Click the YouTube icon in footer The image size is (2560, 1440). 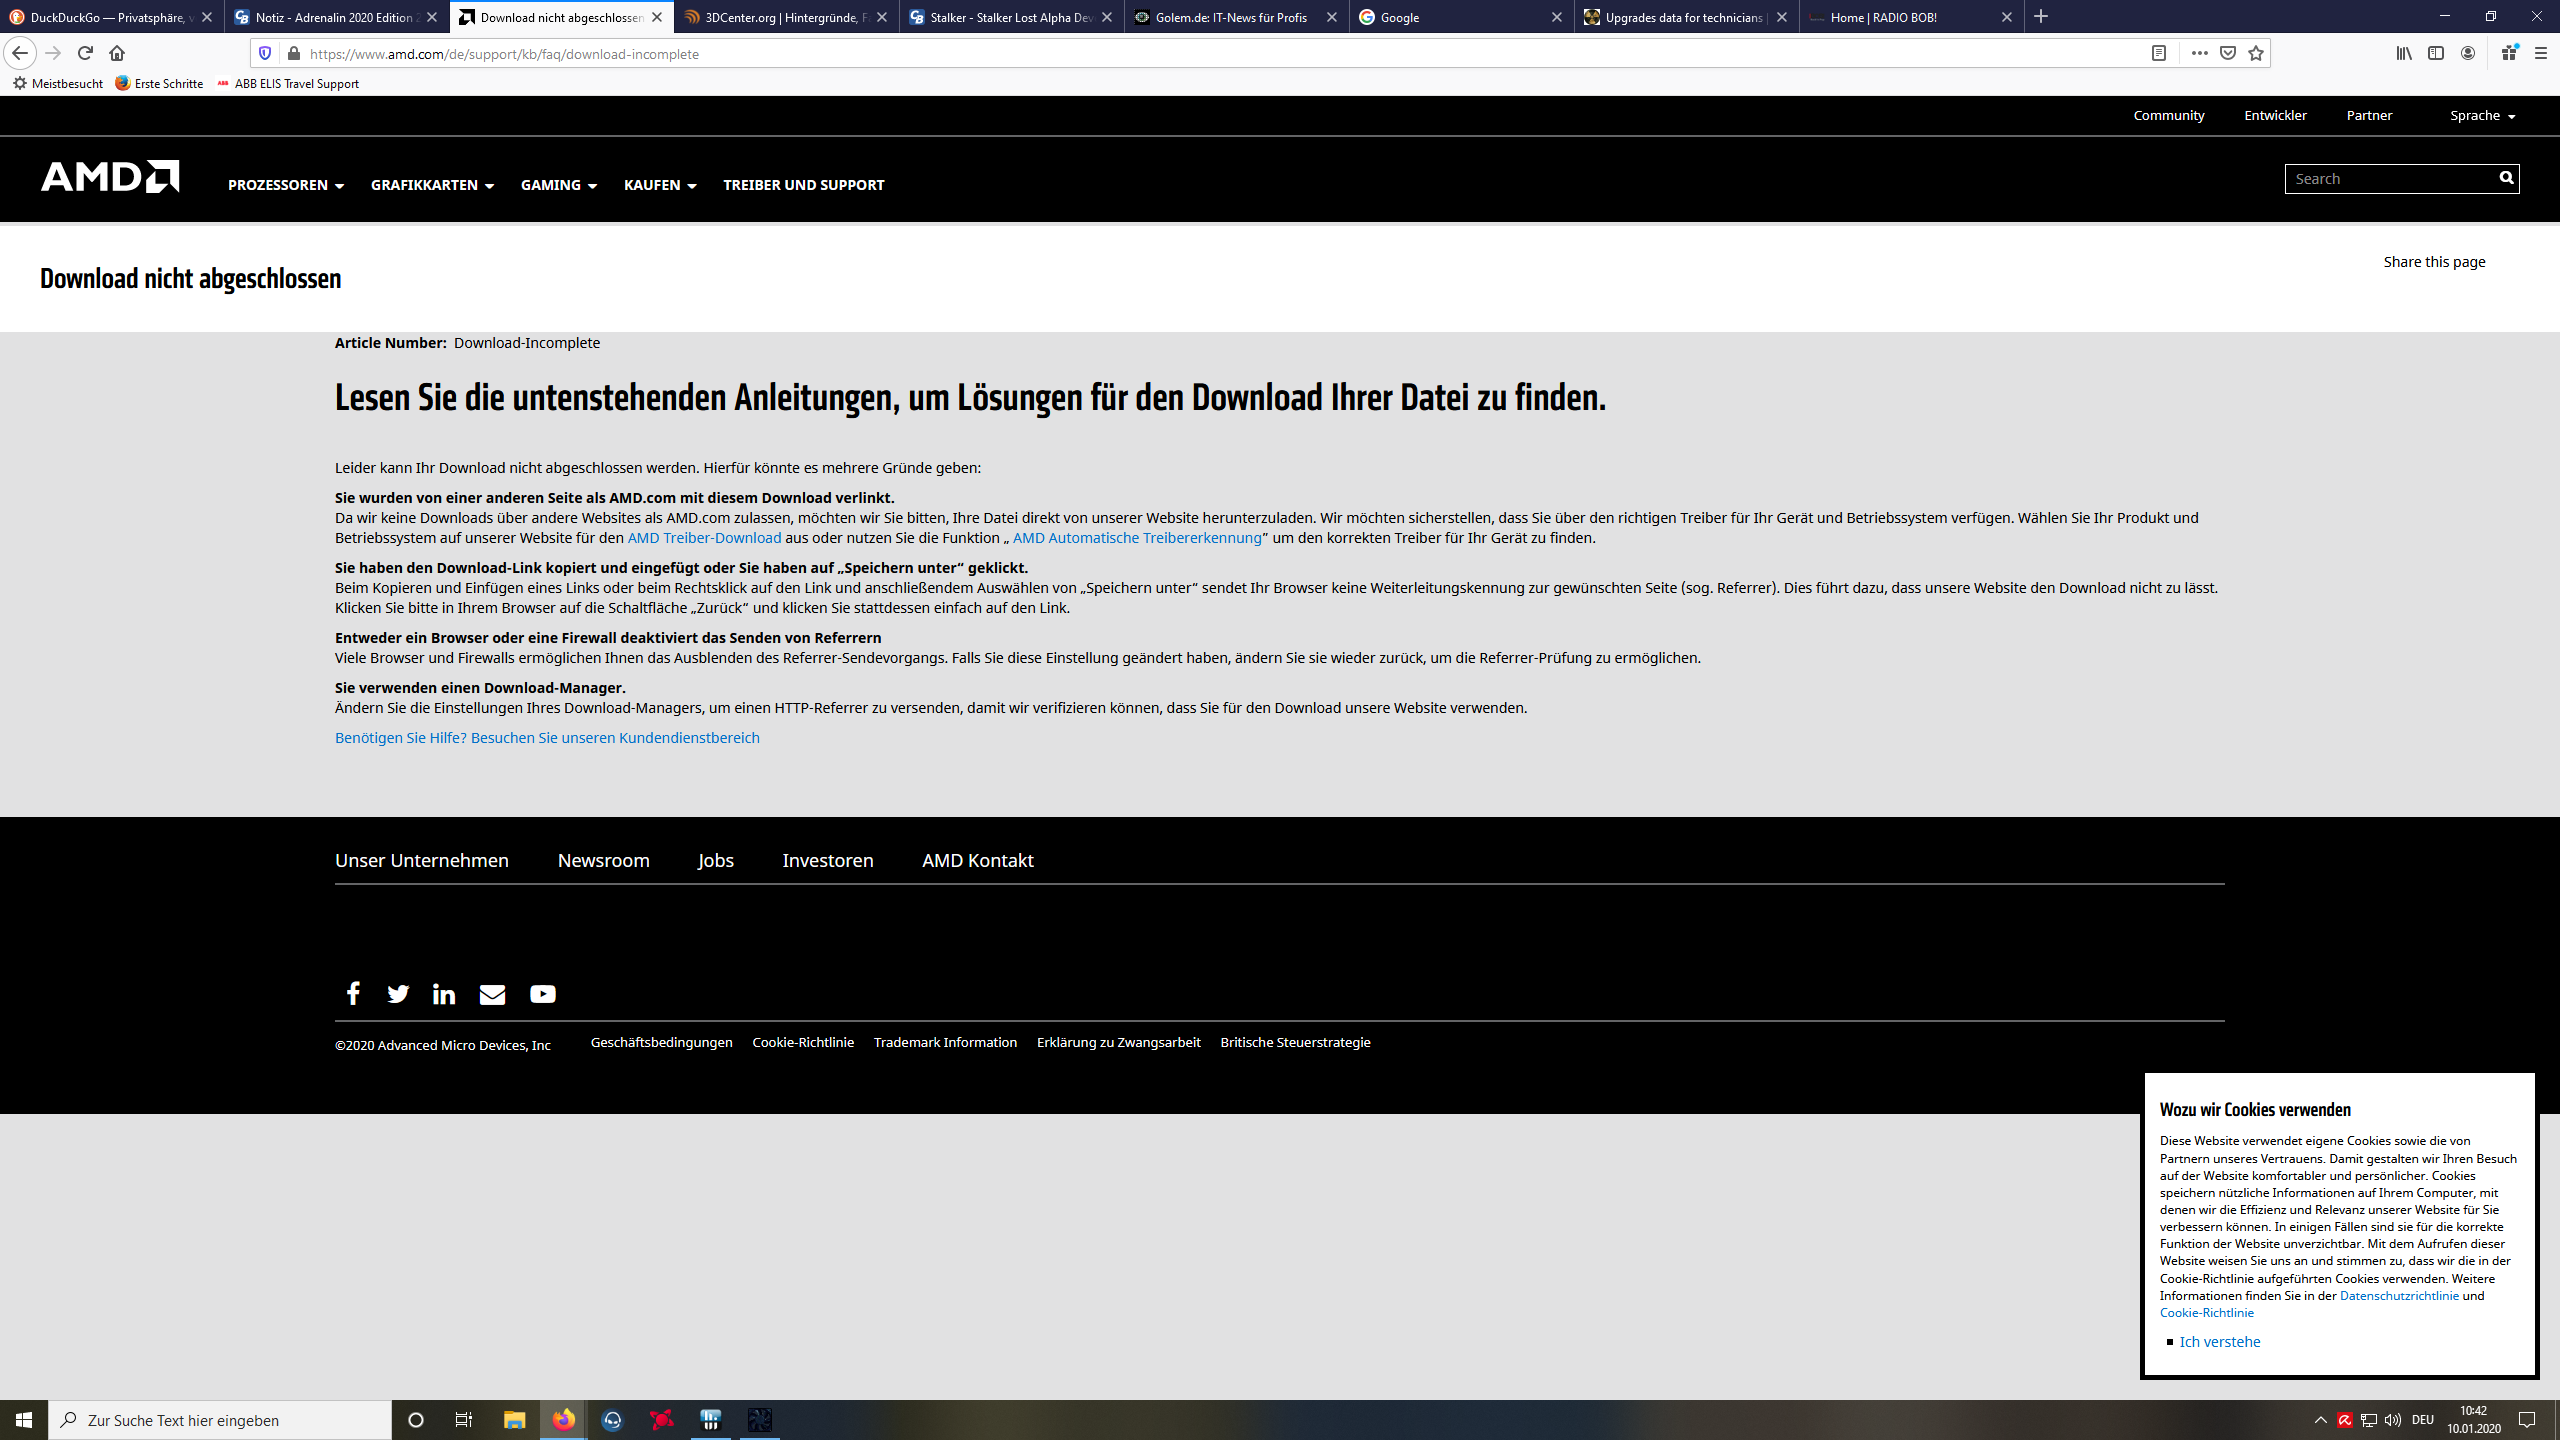(542, 993)
